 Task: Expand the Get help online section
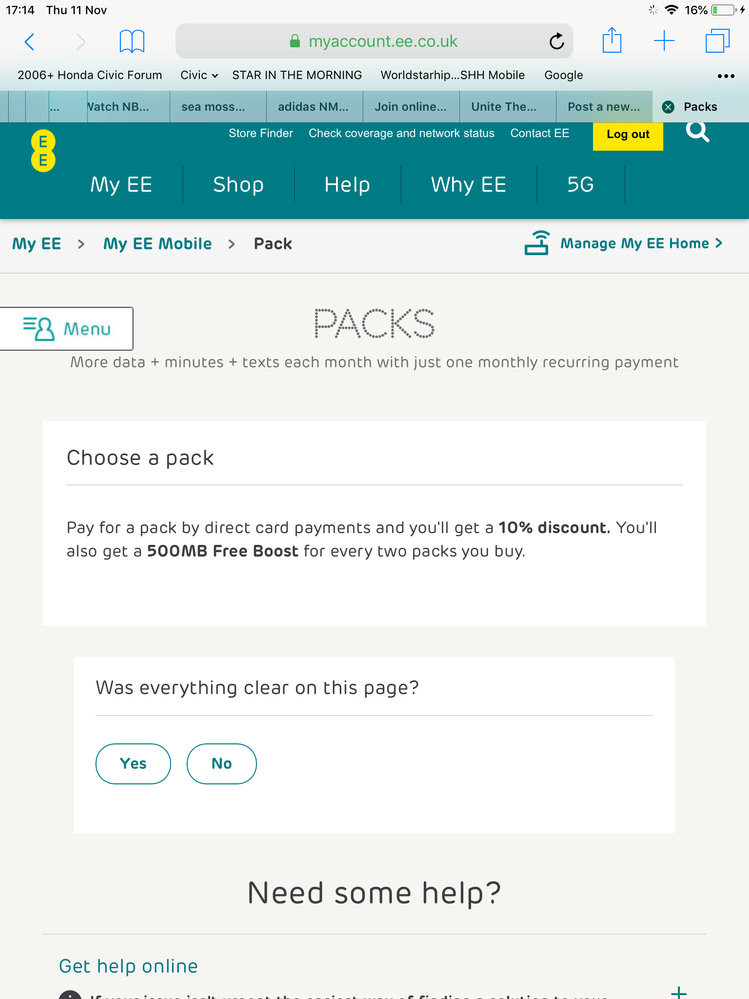678,991
